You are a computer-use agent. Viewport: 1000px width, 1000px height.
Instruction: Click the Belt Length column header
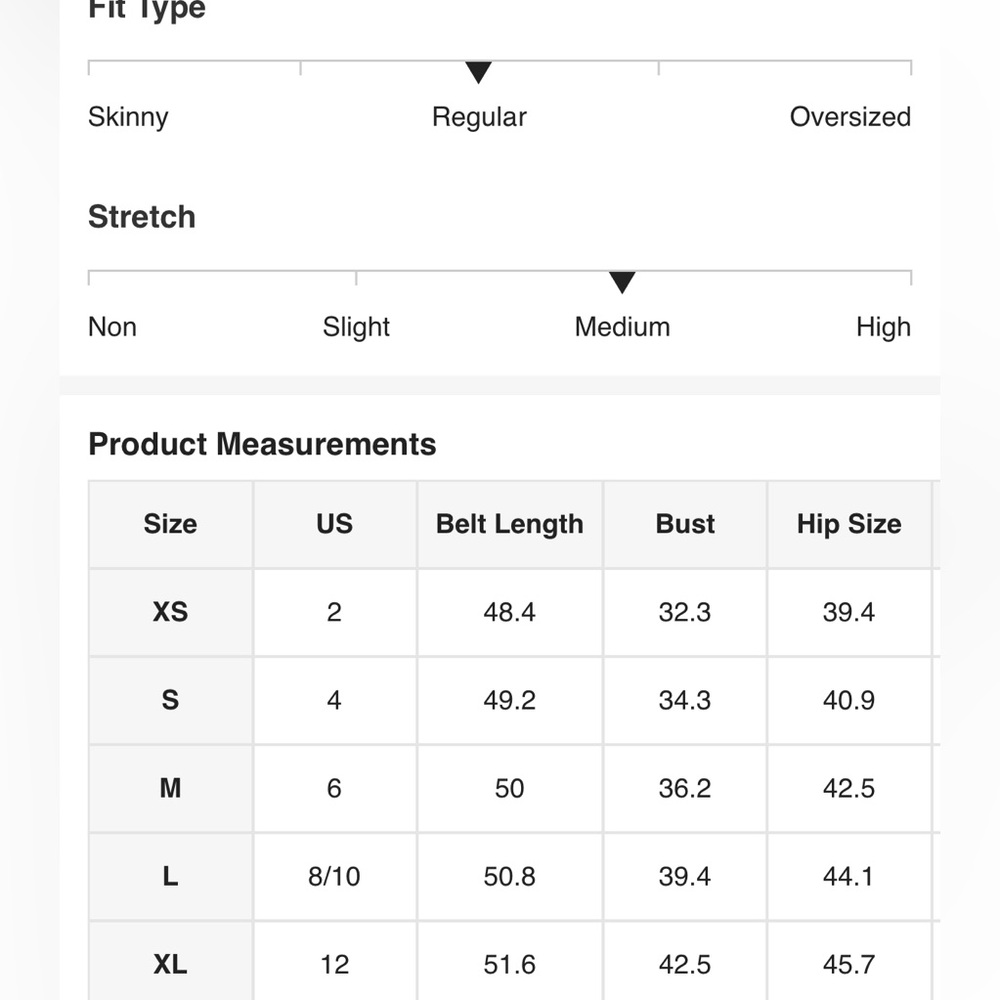pos(510,524)
